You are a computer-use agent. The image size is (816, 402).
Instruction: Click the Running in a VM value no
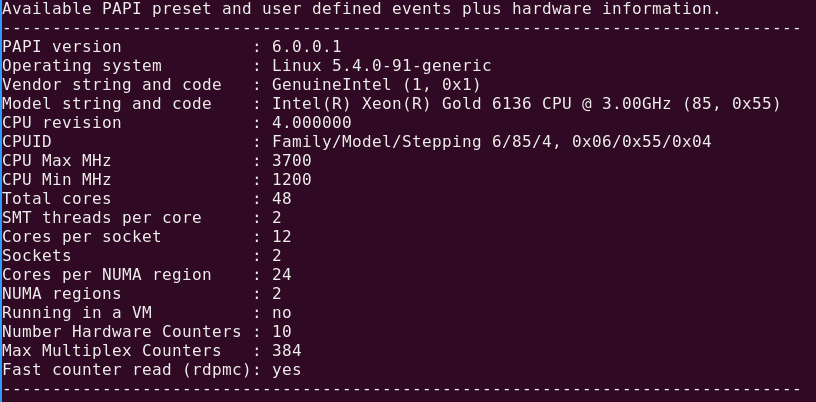coord(282,313)
